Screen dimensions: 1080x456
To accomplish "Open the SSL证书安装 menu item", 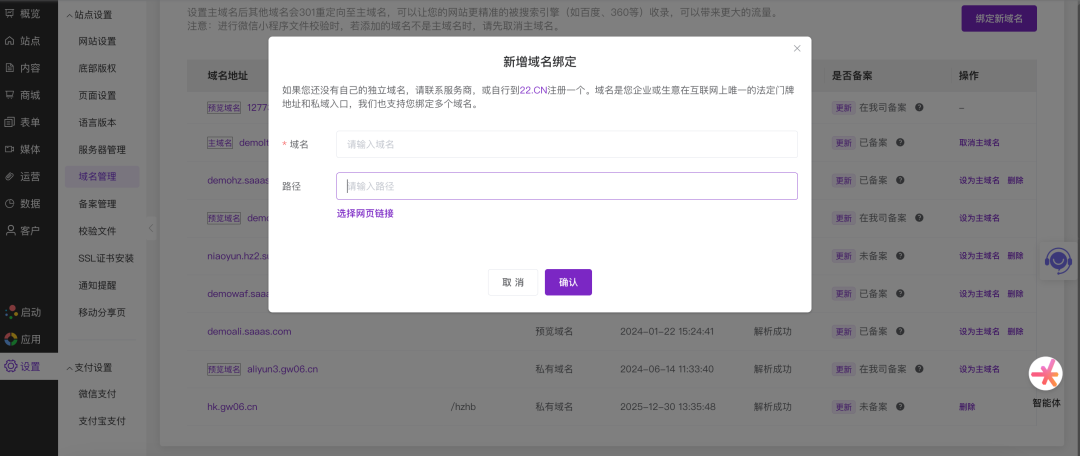I will click(106, 258).
